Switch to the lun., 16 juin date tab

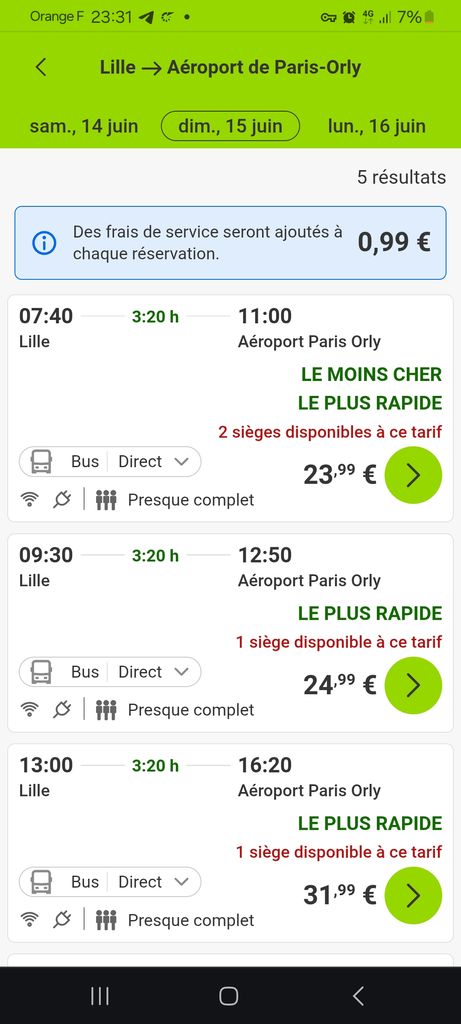[377, 126]
